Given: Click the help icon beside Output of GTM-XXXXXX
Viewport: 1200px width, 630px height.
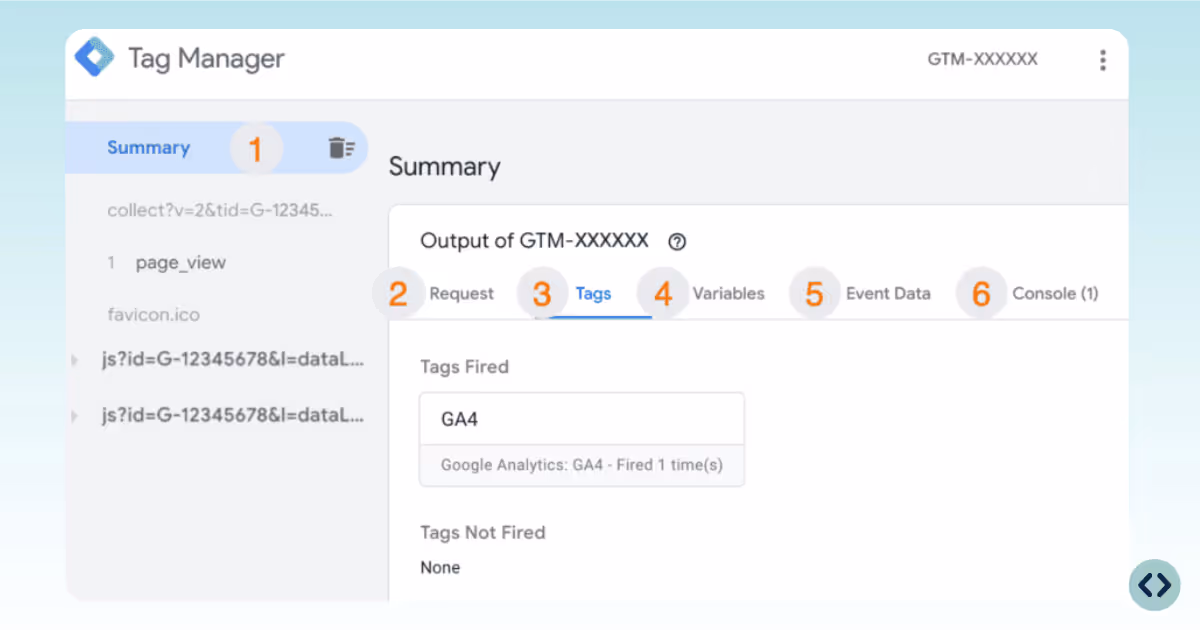Looking at the screenshot, I should [677, 241].
